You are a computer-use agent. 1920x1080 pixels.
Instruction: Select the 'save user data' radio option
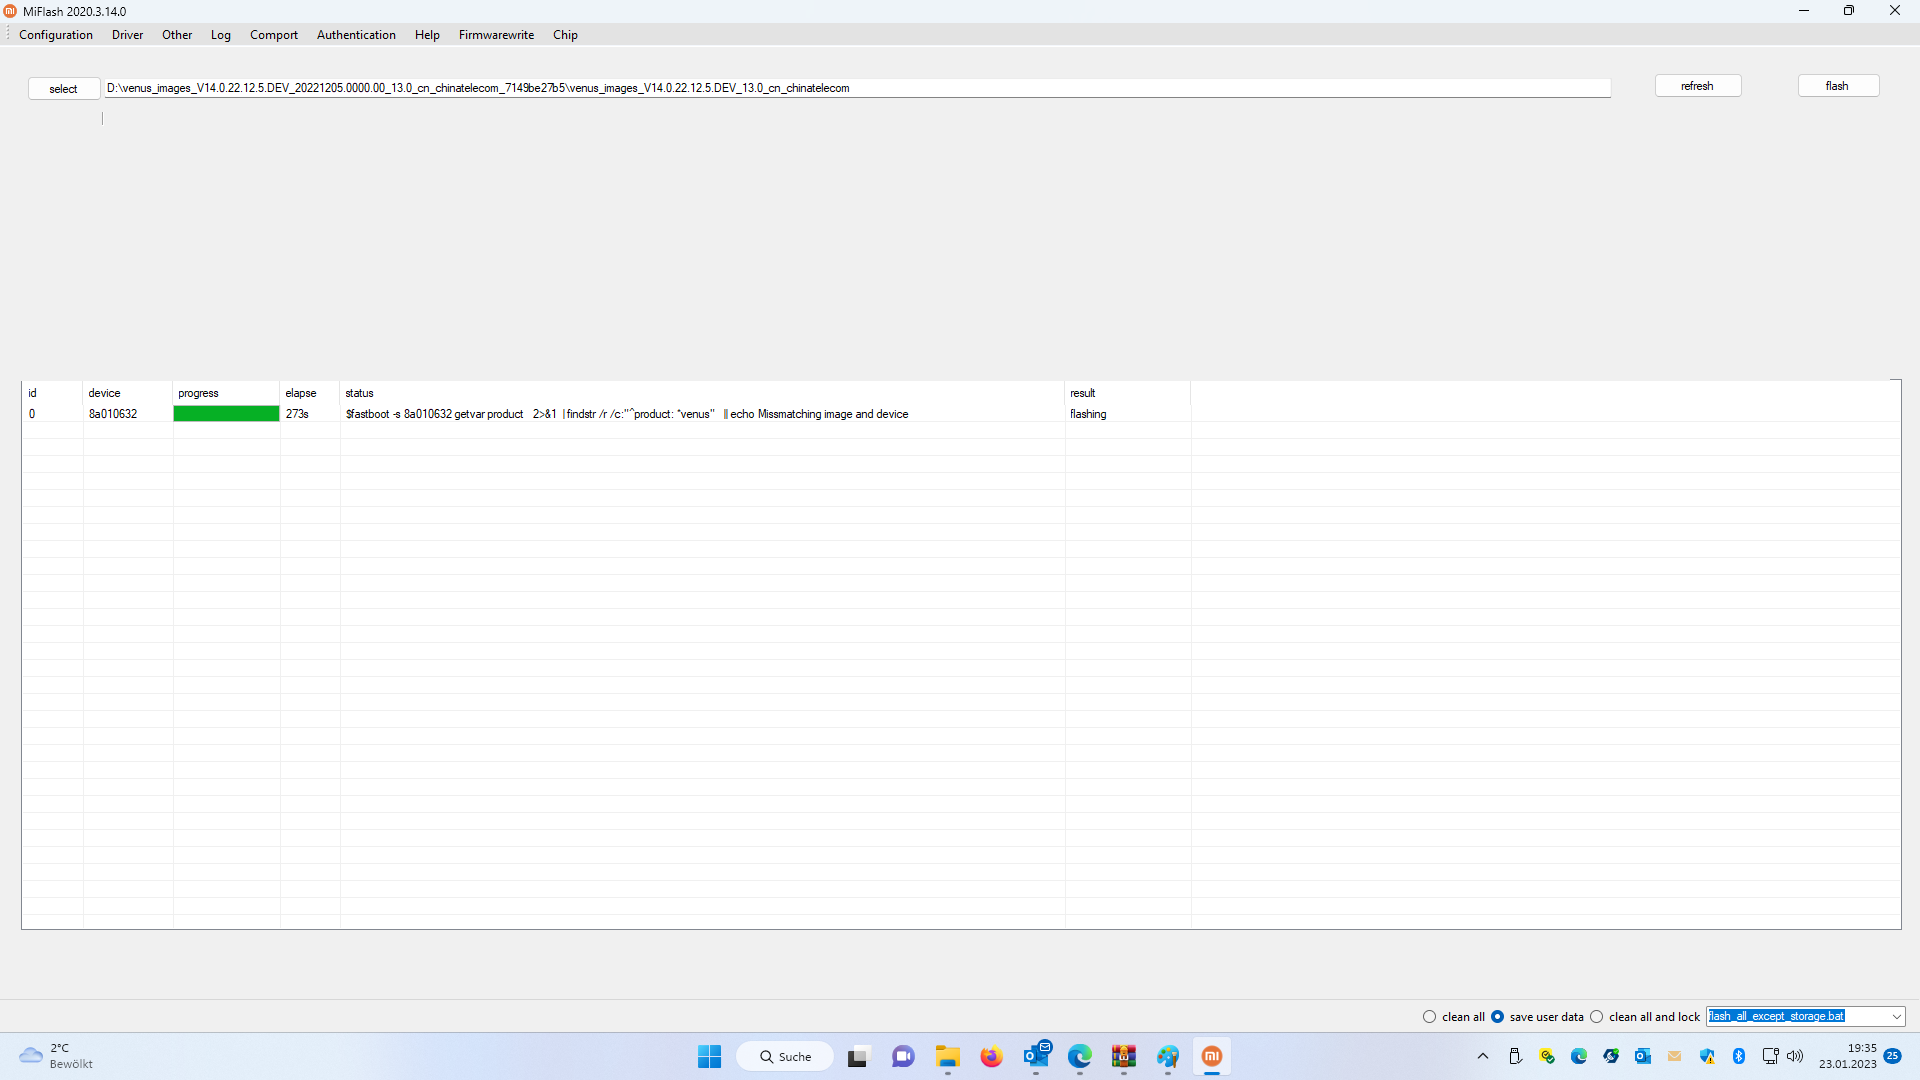pos(1497,1017)
